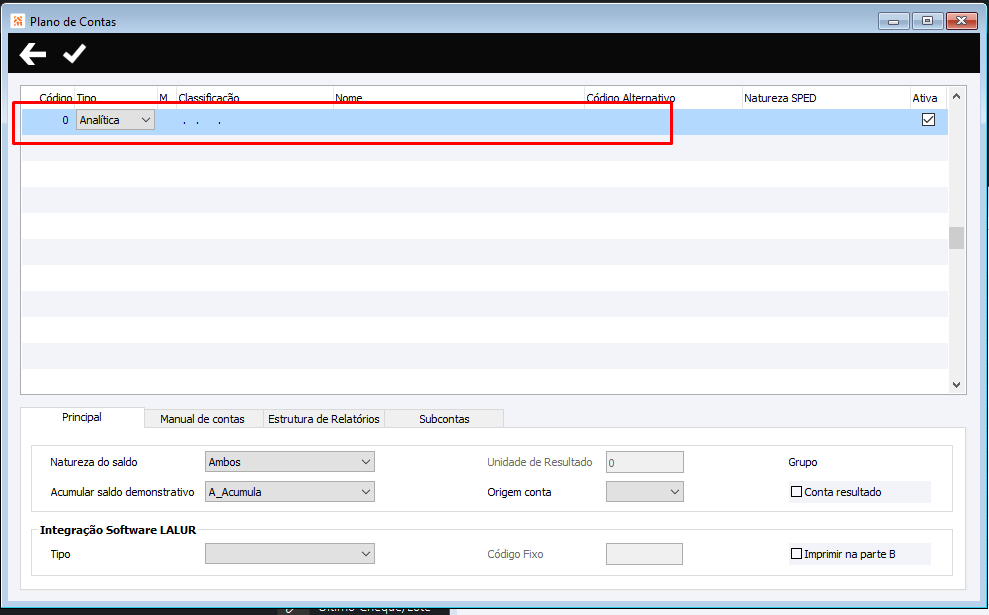Check Imprimir na parte B
This screenshot has height=615, width=989.
point(796,554)
